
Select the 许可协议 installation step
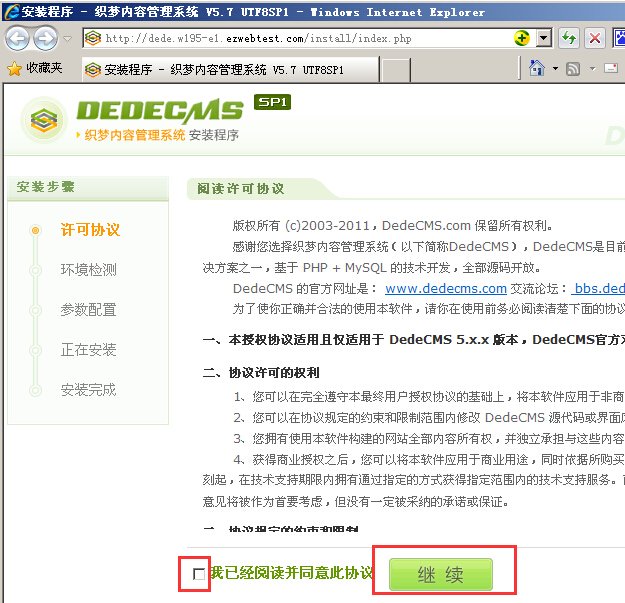(90, 230)
